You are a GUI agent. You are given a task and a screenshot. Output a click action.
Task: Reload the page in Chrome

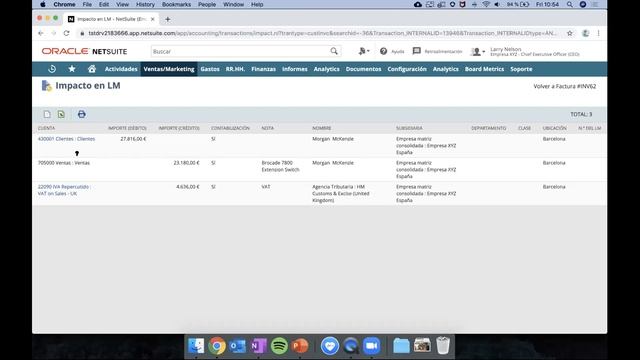click(67, 33)
